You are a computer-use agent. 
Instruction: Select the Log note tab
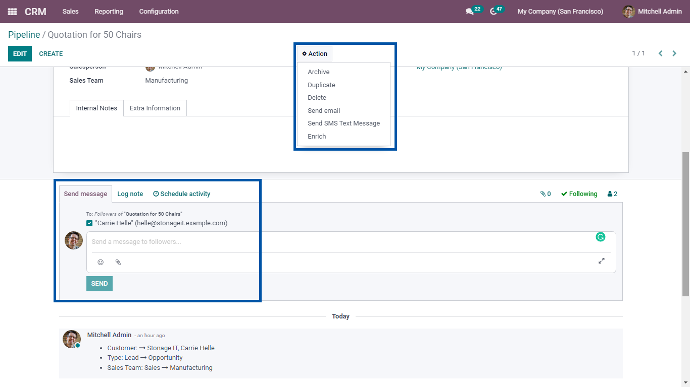(130, 194)
